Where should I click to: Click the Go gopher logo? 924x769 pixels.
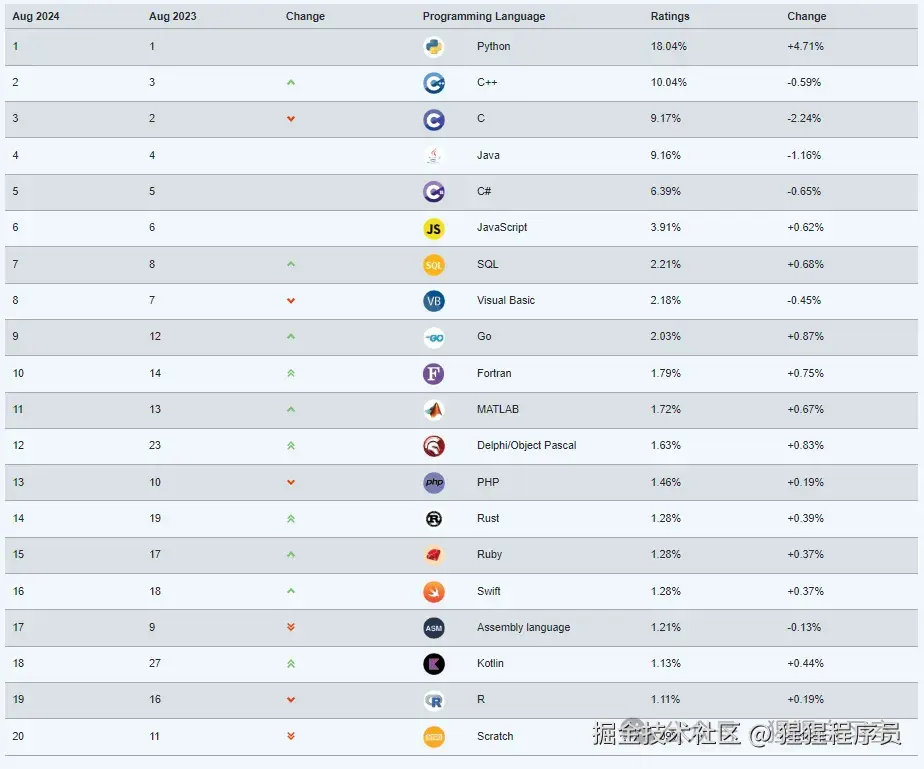tap(434, 338)
